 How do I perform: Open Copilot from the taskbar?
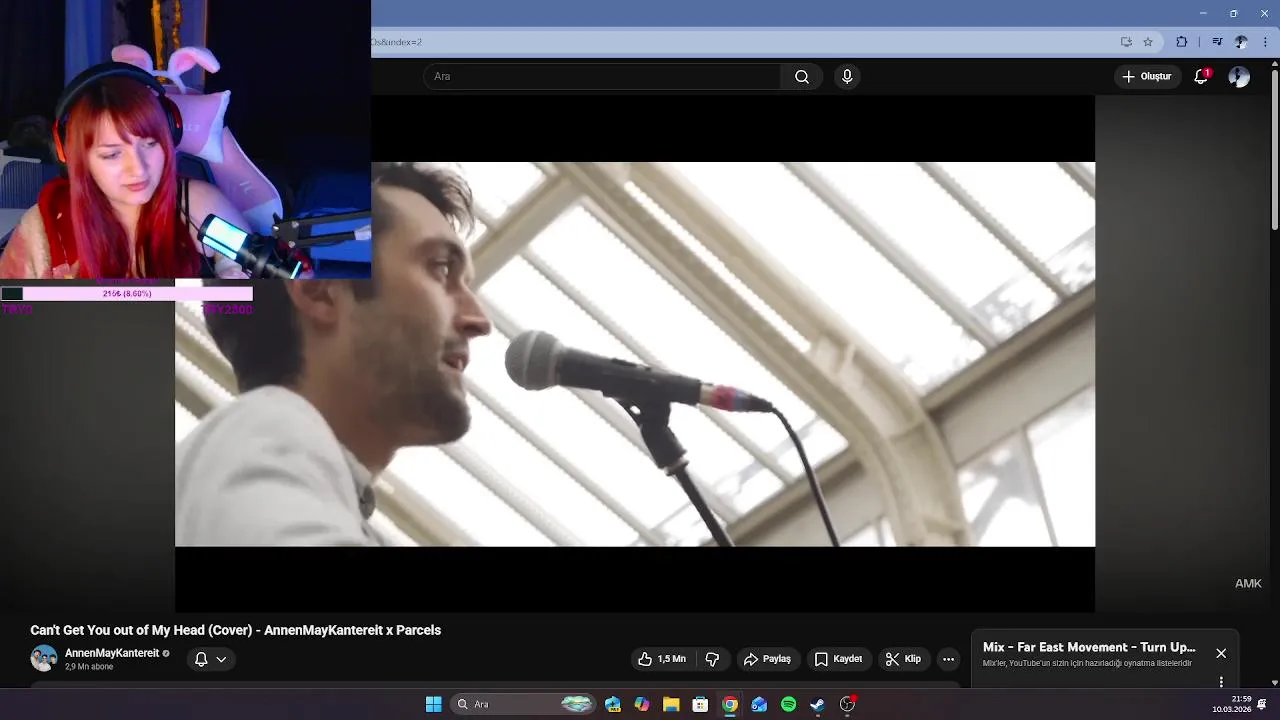point(642,704)
